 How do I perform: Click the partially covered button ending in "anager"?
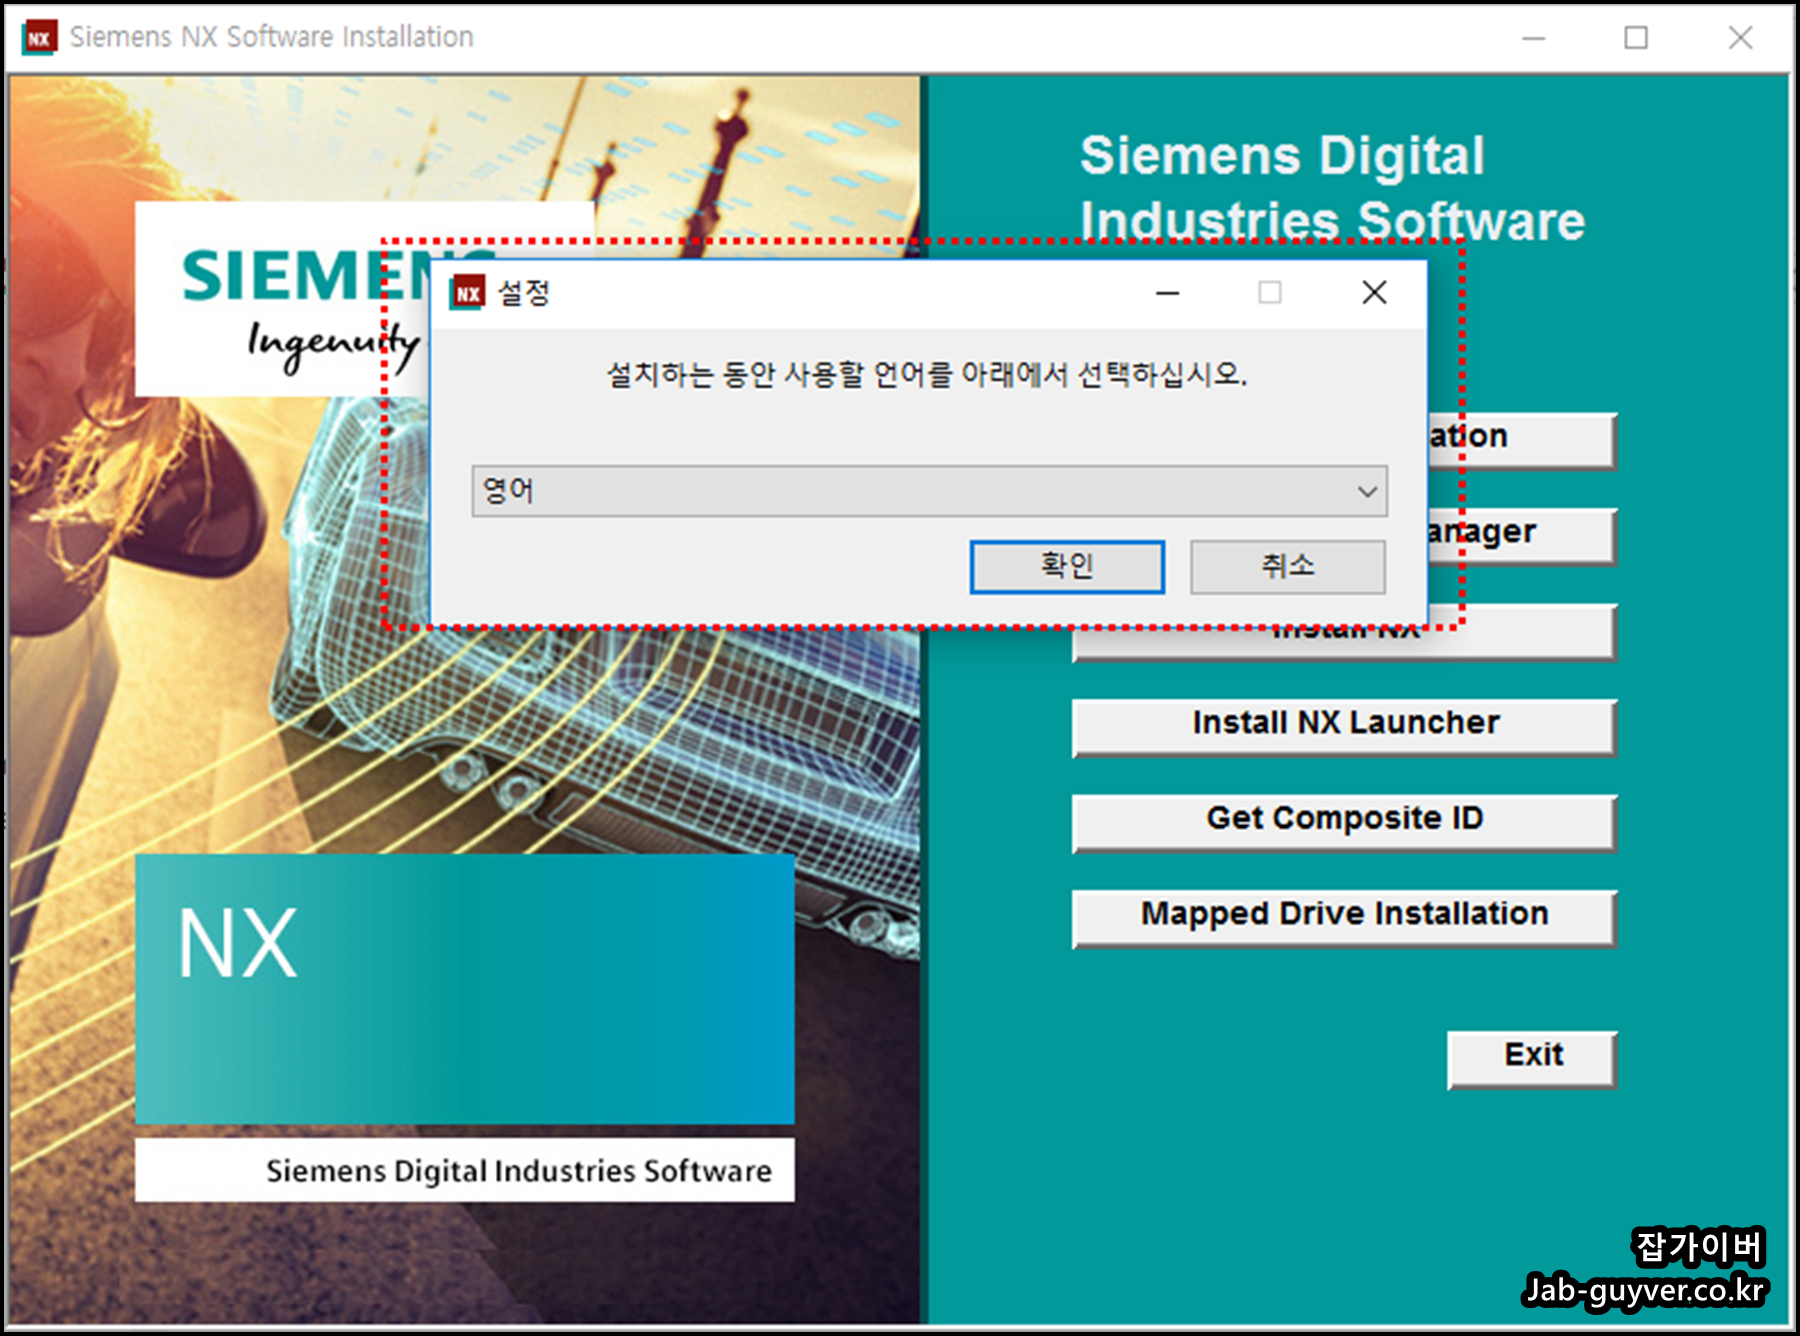[x=1522, y=535]
